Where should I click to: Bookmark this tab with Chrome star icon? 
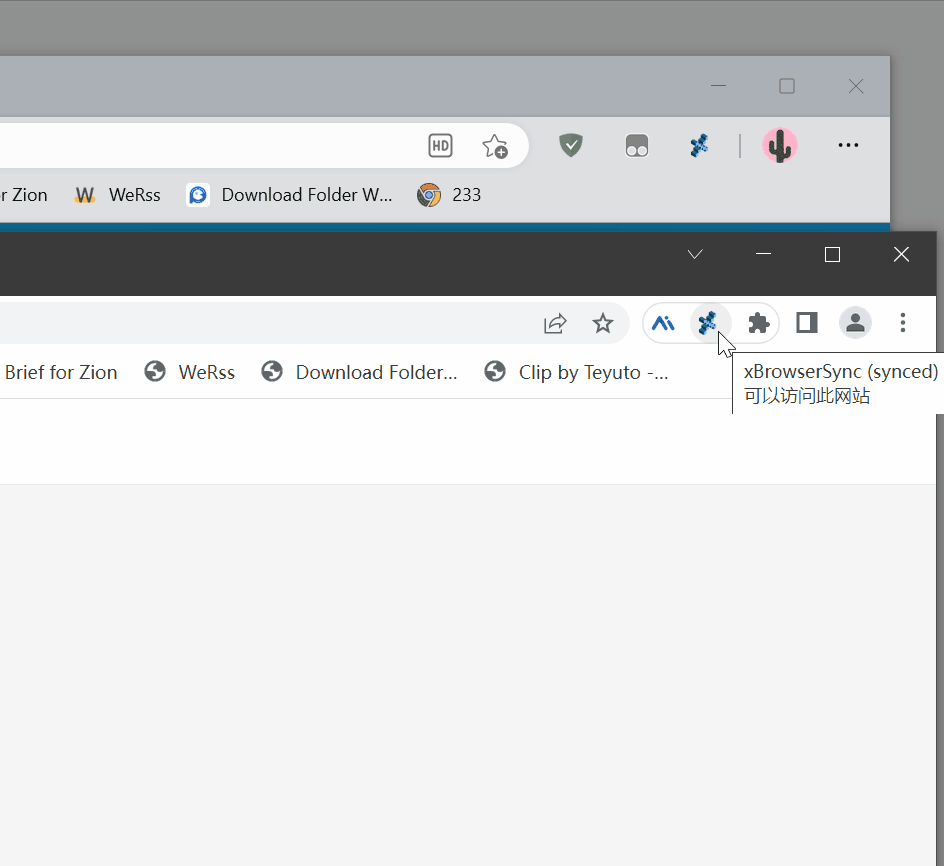(x=603, y=323)
